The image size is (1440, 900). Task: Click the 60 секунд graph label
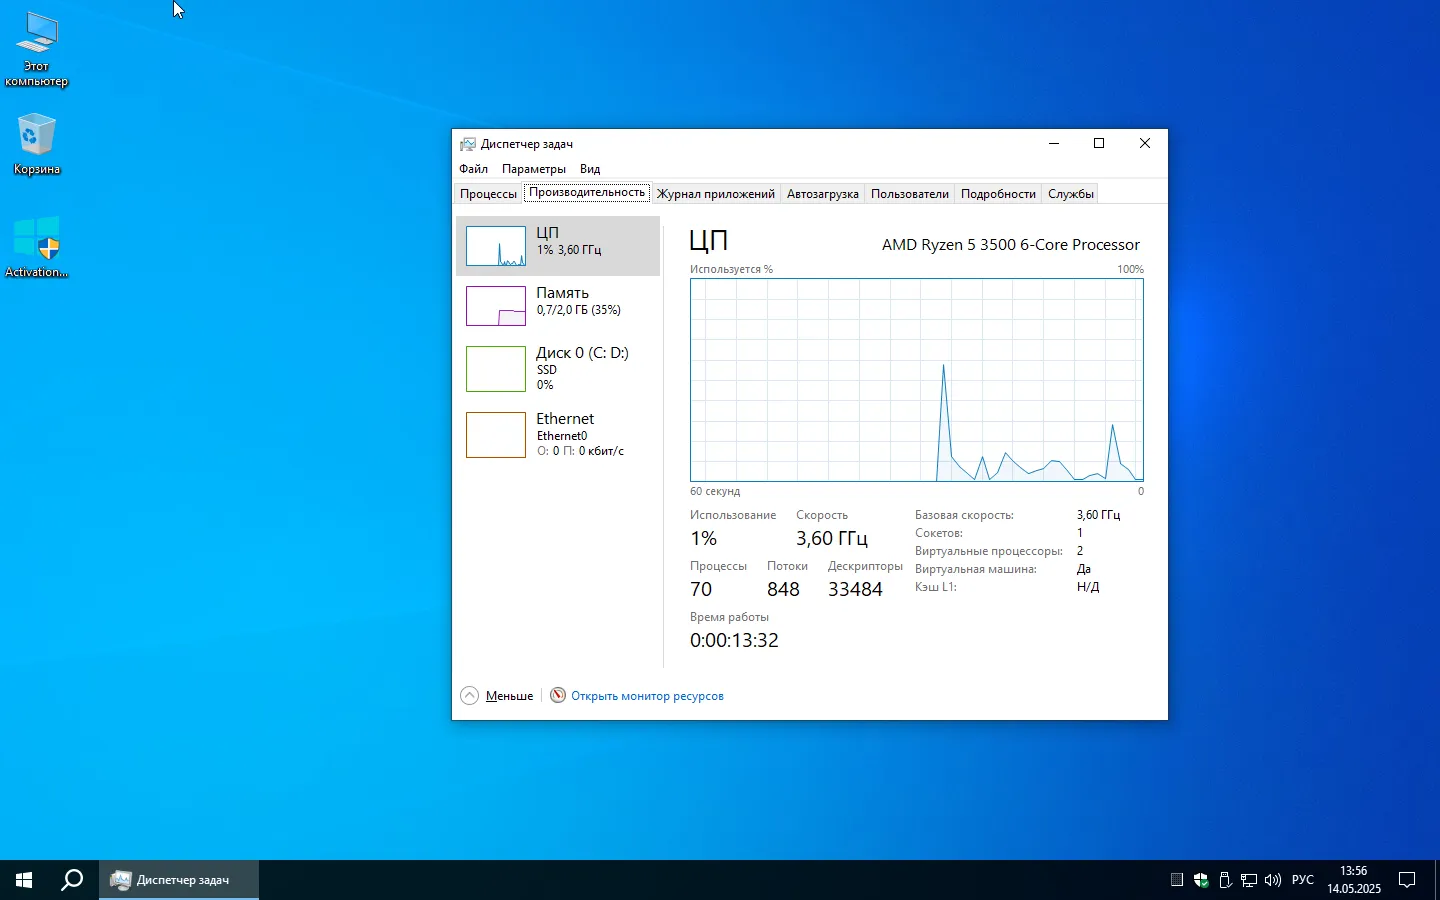[715, 492]
